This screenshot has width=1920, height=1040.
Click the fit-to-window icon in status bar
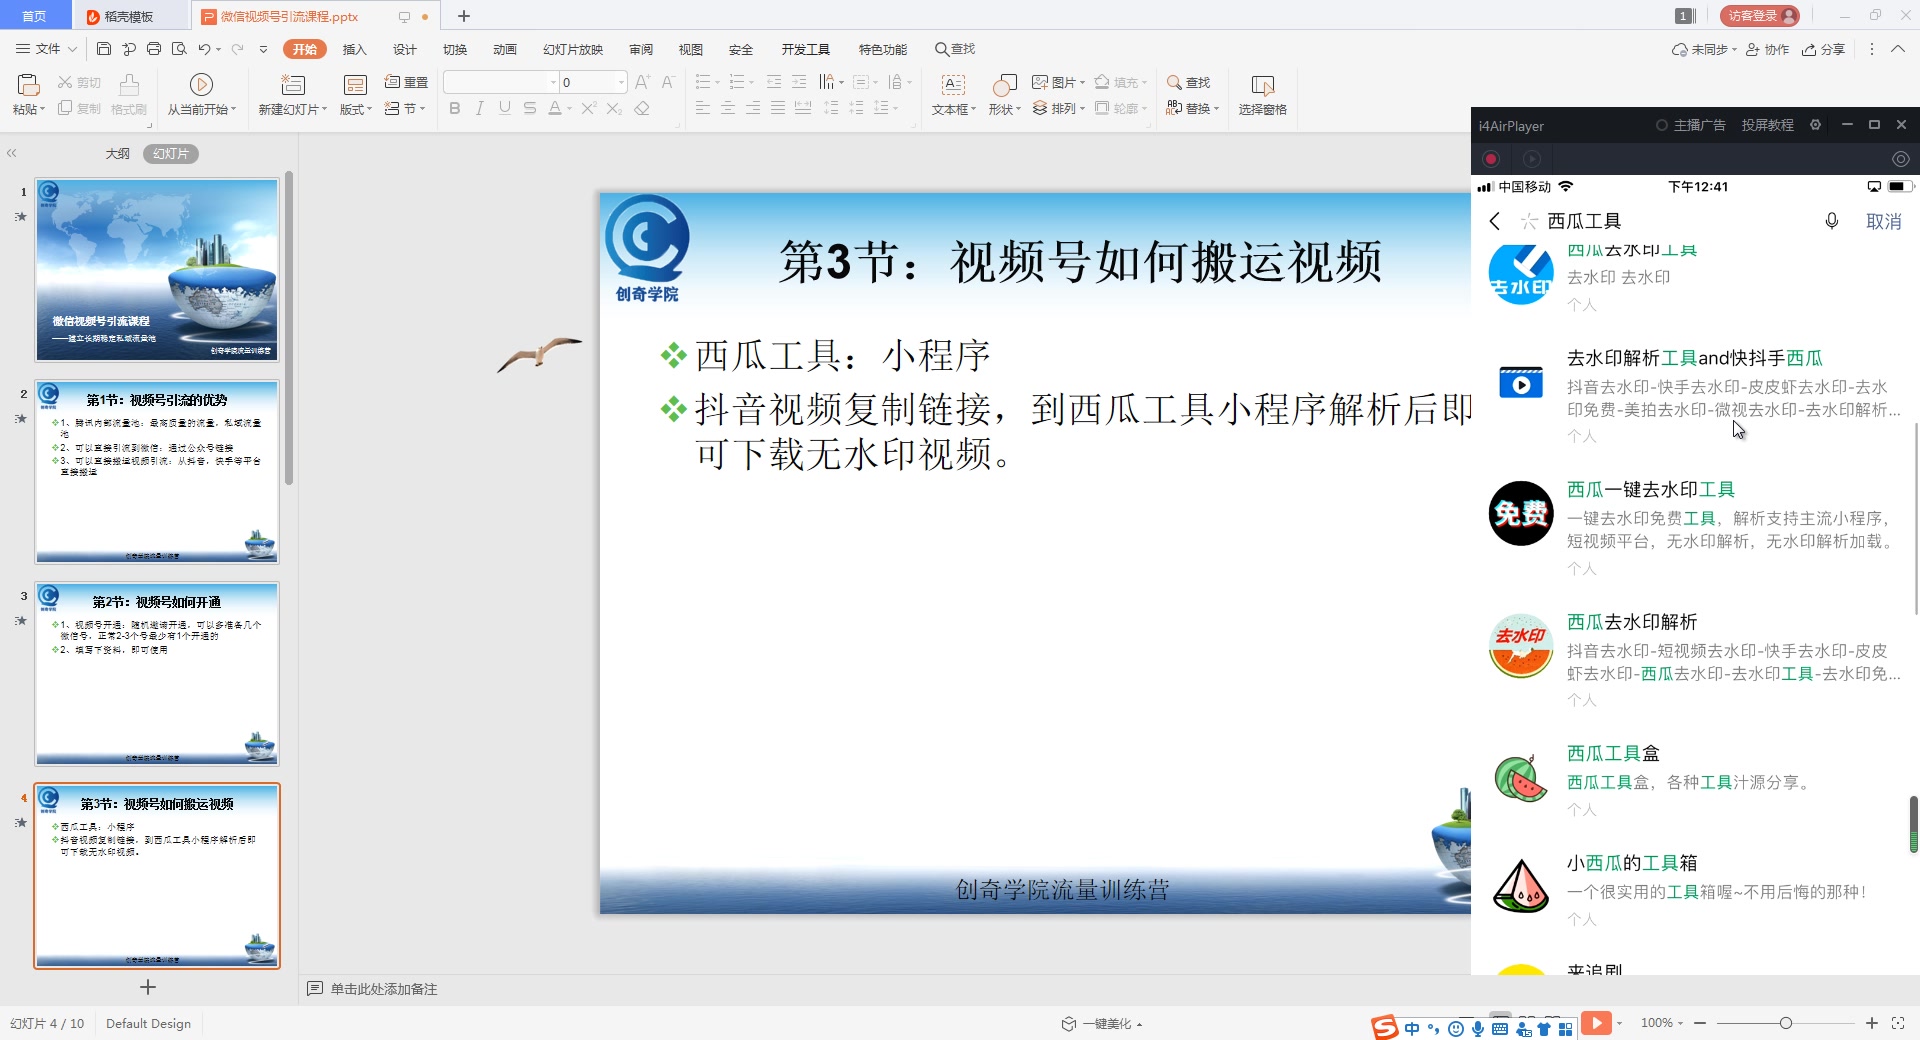1899,1023
